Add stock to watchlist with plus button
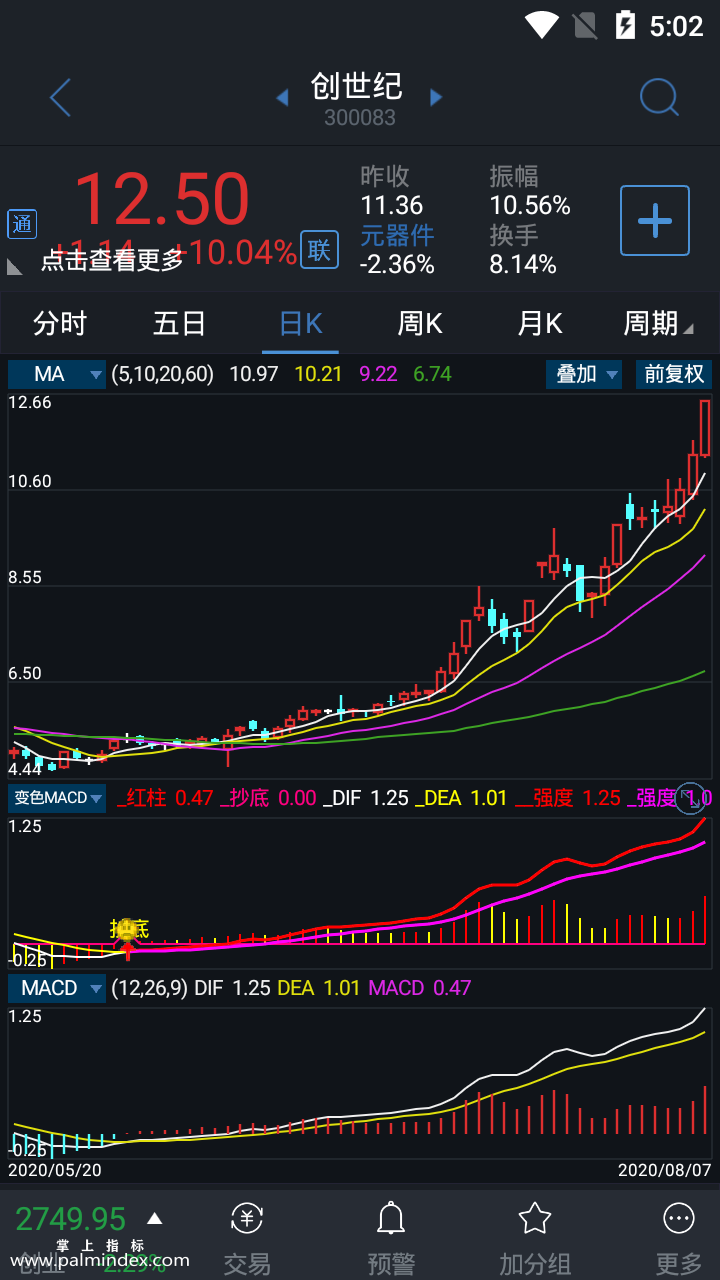720x1280 pixels. (655, 220)
